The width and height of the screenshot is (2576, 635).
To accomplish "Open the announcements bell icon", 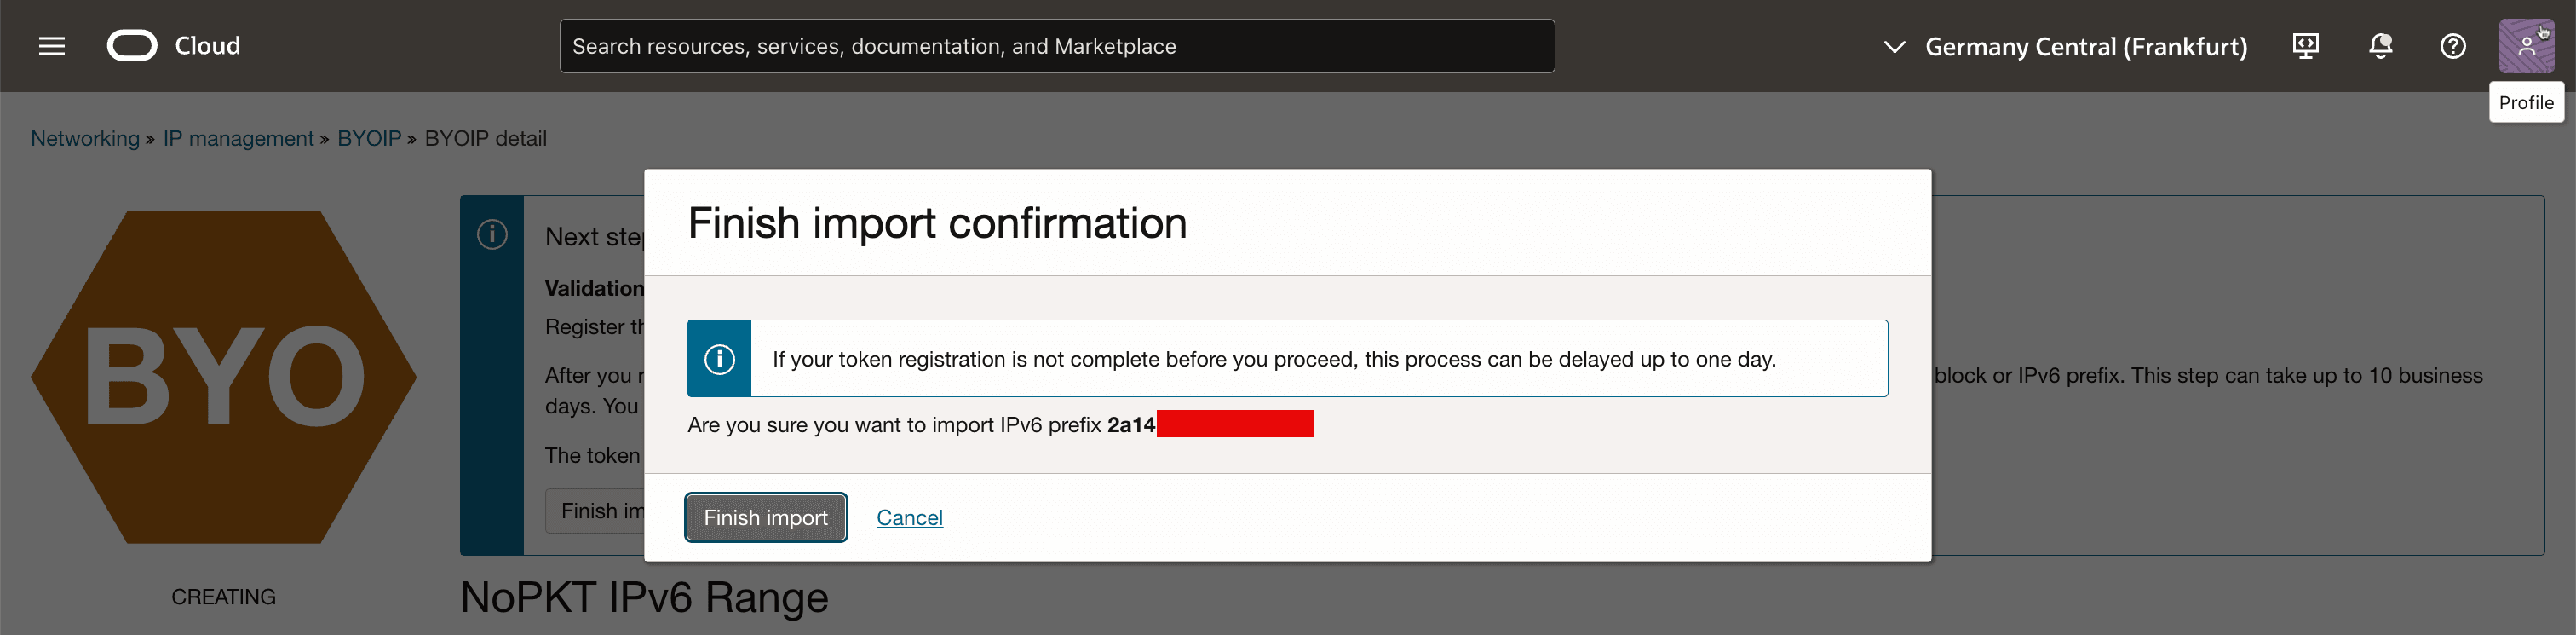I will coord(2380,46).
